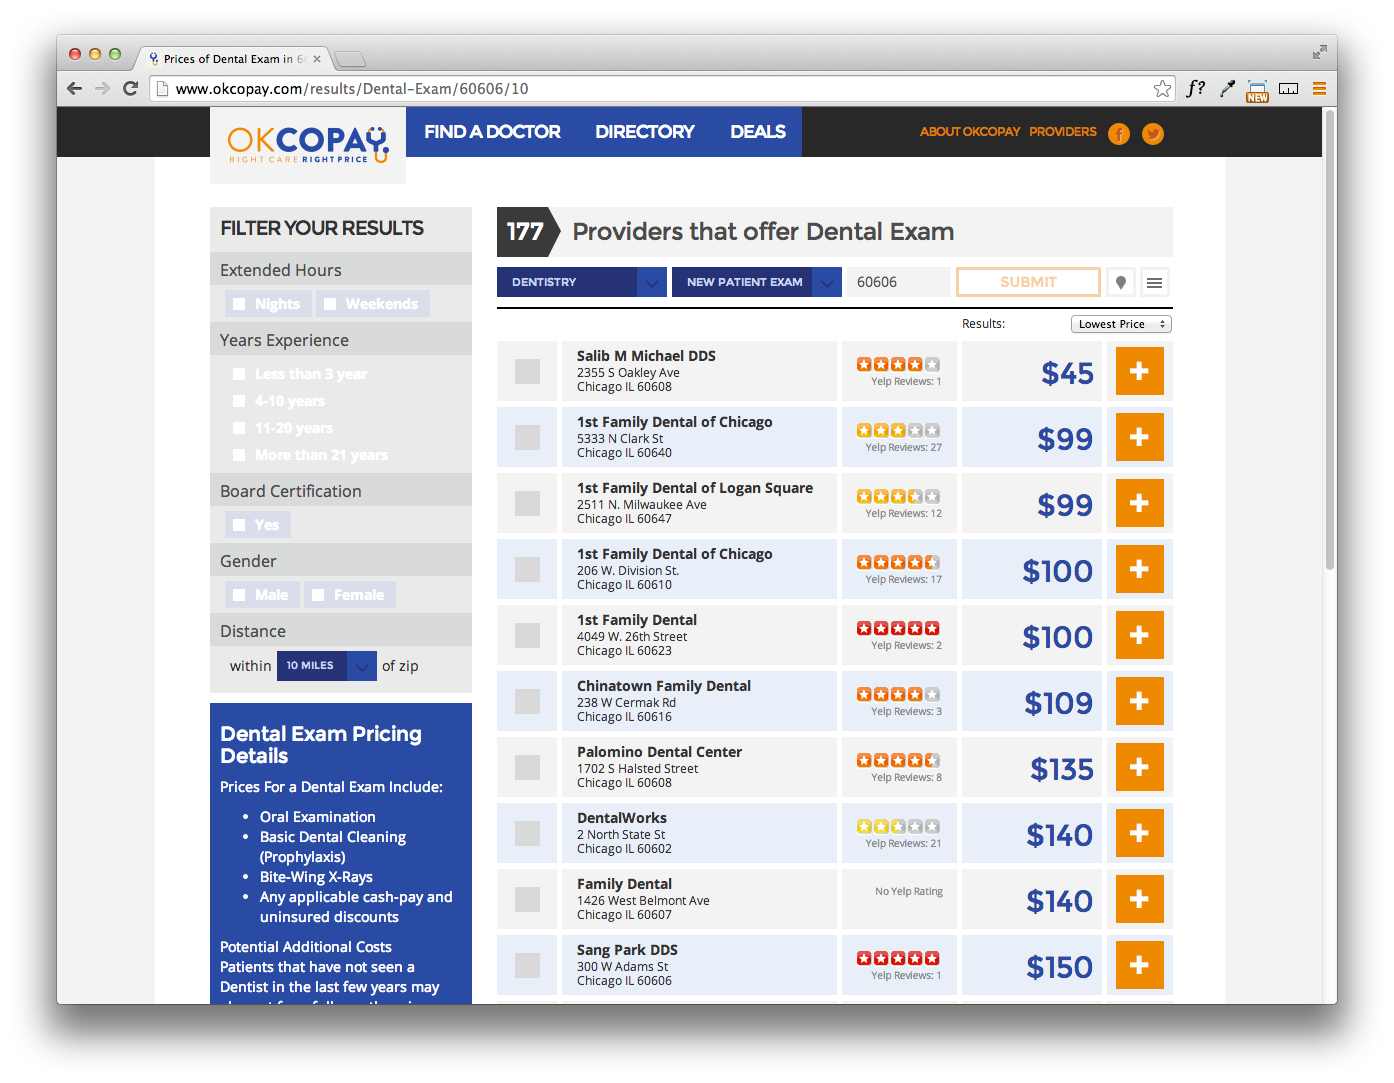The height and width of the screenshot is (1083, 1394).
Task: Click the 177 provider count
Action: (524, 232)
